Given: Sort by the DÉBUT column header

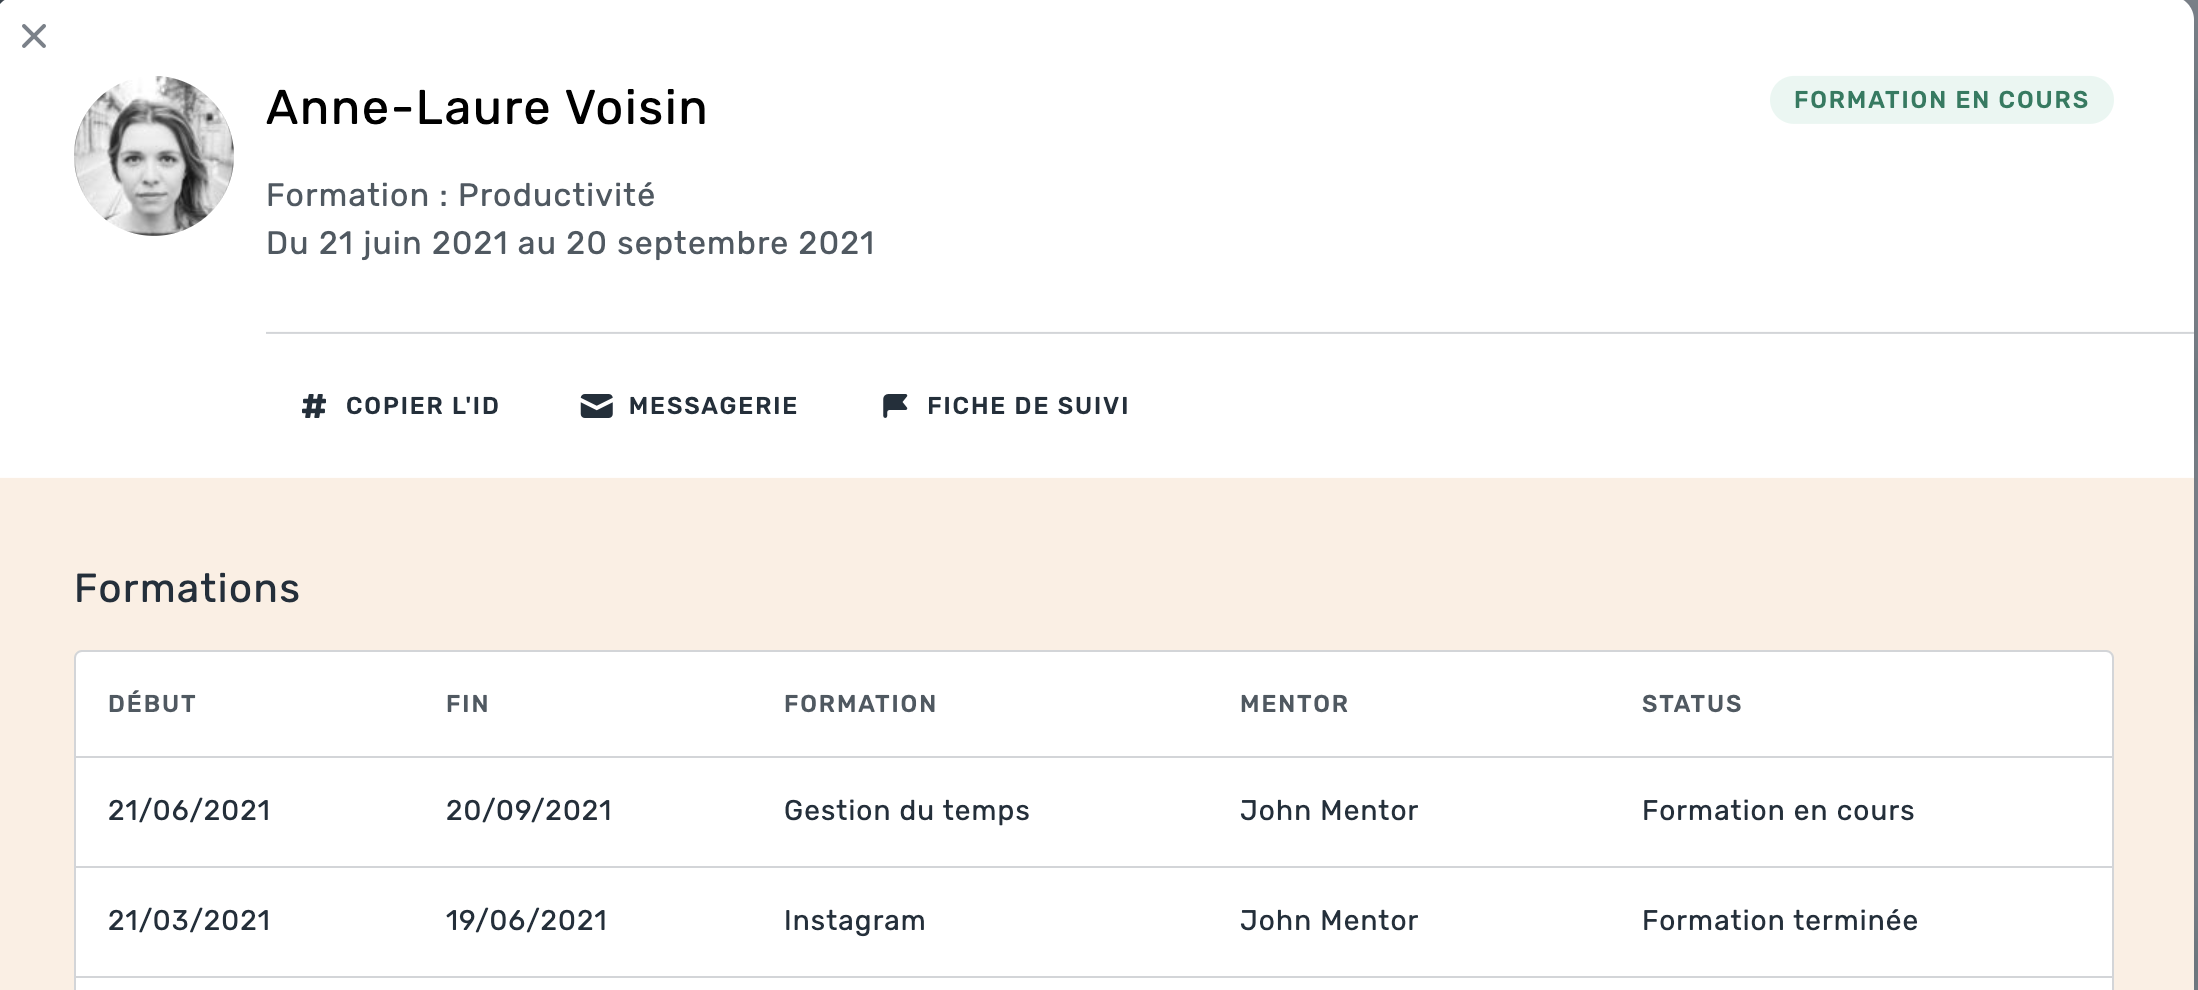Looking at the screenshot, I should pos(152,704).
